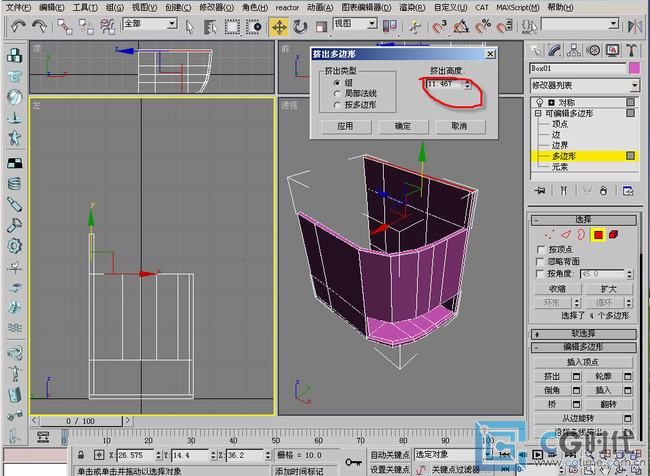Click the 应用 button in extrude dialog
650x476 pixels.
tap(346, 126)
